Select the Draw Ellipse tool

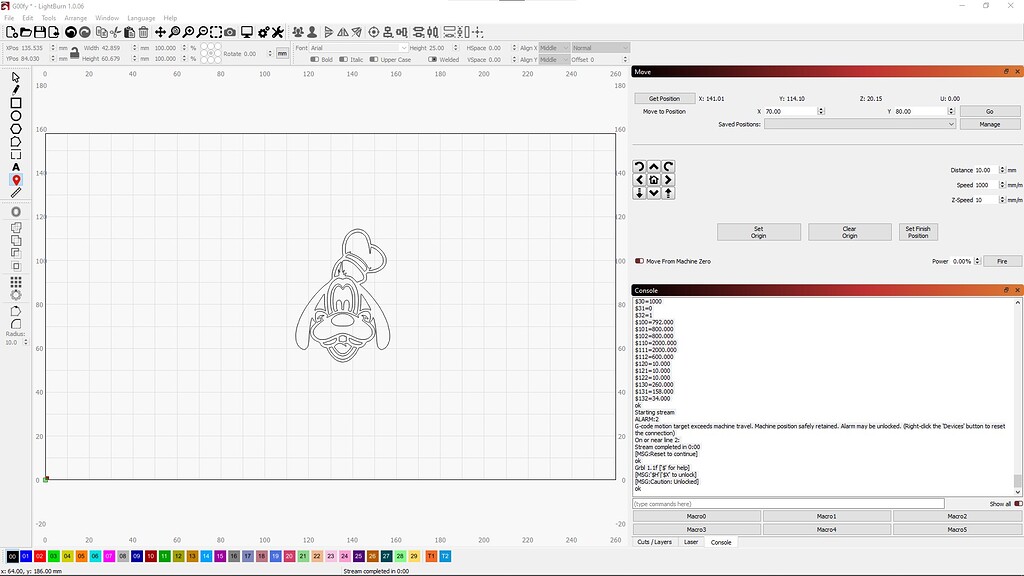[16, 116]
